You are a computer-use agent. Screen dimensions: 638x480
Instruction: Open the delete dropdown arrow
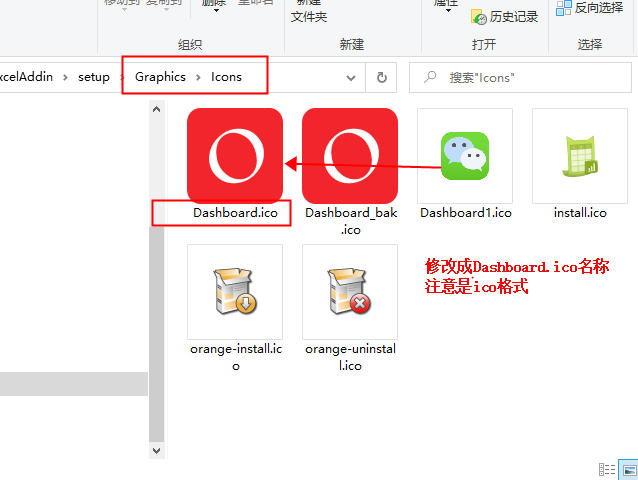coord(216,11)
